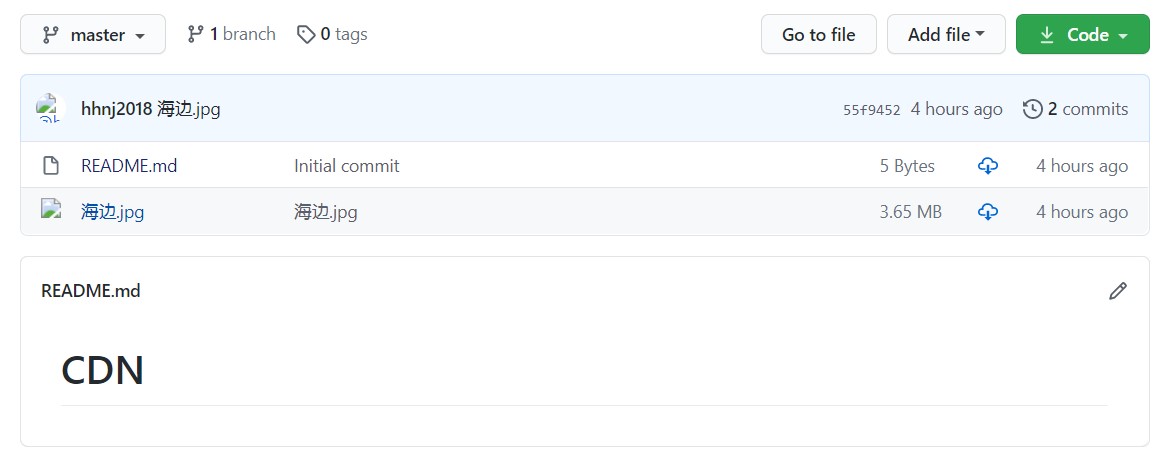The image size is (1163, 460).
Task: Open commit hash 55f9452
Action: pos(872,110)
